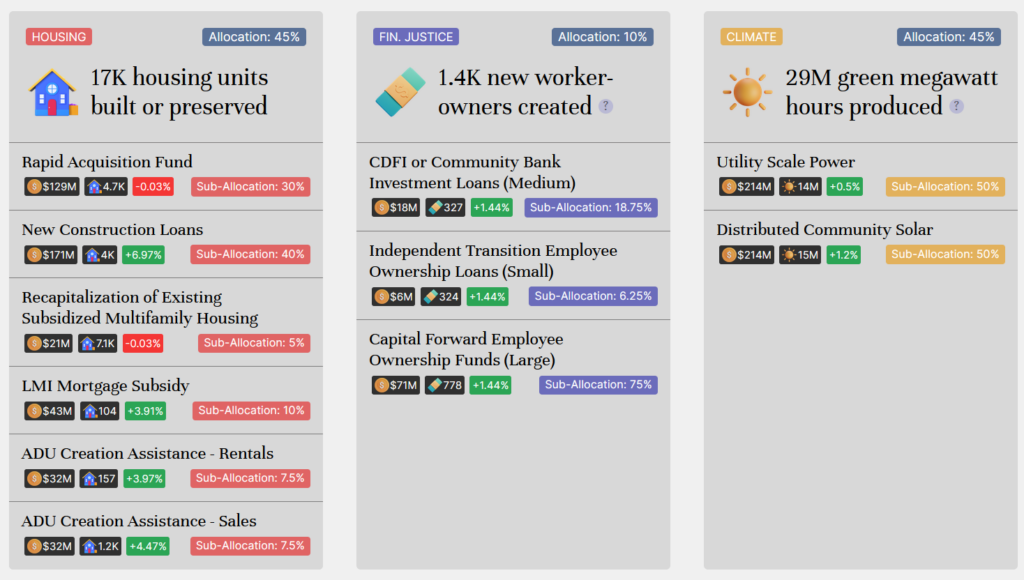Image resolution: width=1024 pixels, height=580 pixels.
Task: Click the +0.5% change on Utility Scale Power
Action: pyautogui.click(x=844, y=187)
